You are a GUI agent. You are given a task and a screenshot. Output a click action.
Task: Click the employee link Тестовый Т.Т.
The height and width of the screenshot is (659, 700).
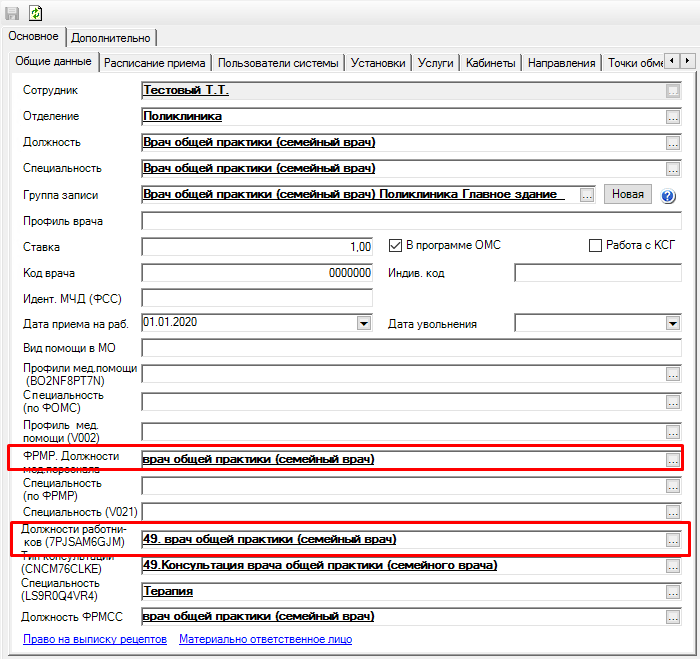[186, 90]
